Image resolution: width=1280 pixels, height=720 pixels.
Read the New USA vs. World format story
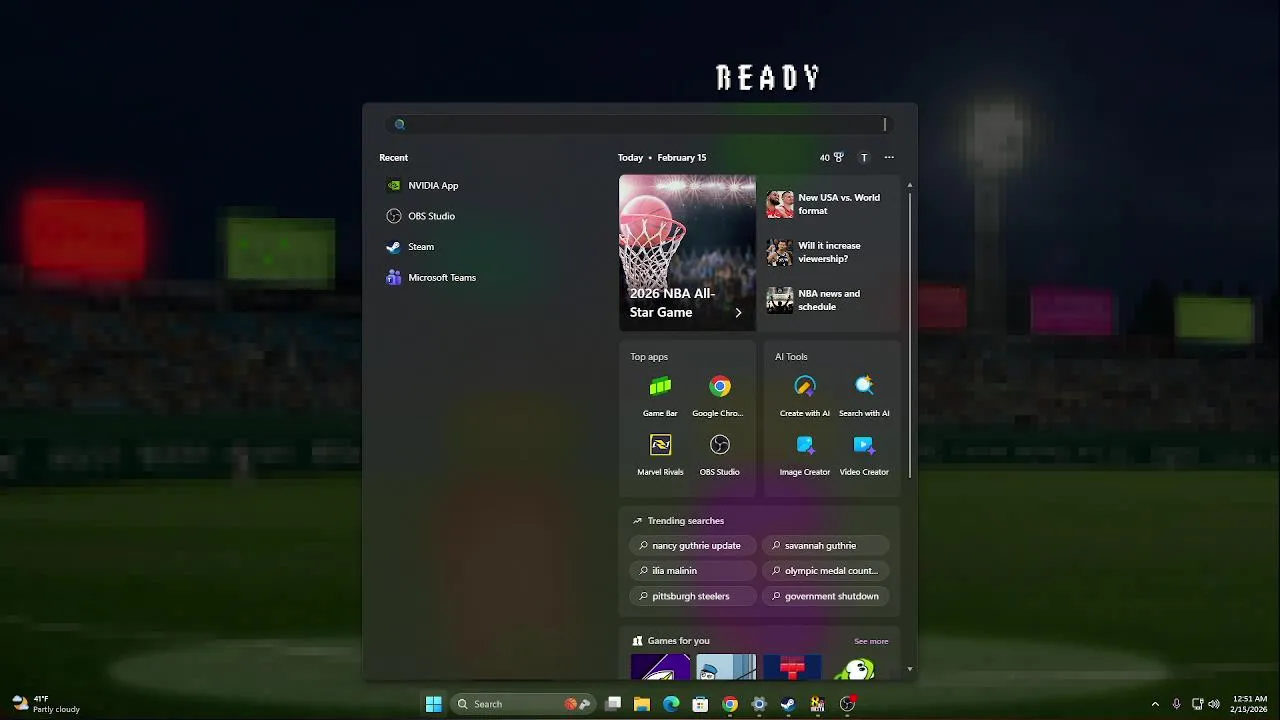[x=828, y=204]
